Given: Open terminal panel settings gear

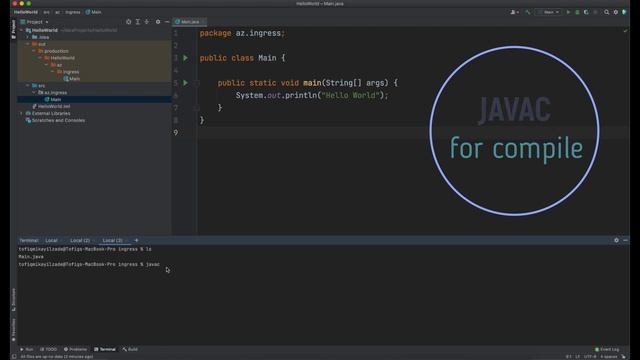Looking at the screenshot, I should pyautogui.click(x=616, y=240).
